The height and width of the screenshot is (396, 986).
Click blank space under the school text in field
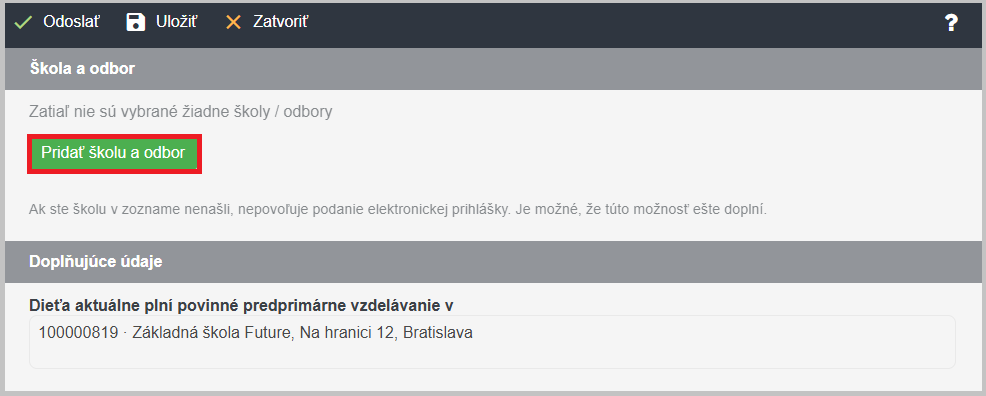[492, 355]
